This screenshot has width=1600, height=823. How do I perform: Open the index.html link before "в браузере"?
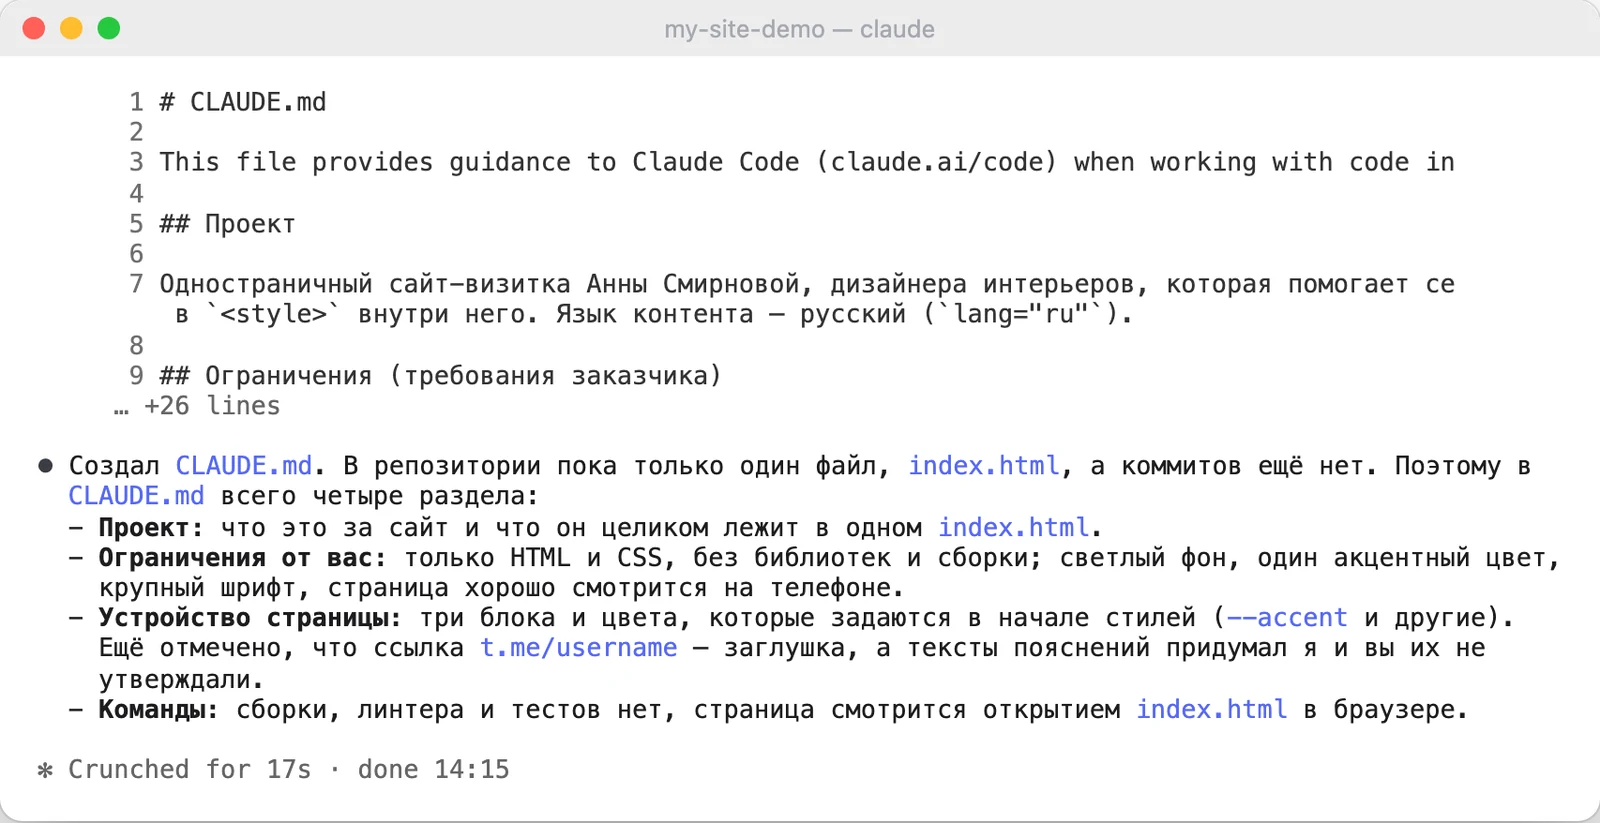(x=1212, y=710)
